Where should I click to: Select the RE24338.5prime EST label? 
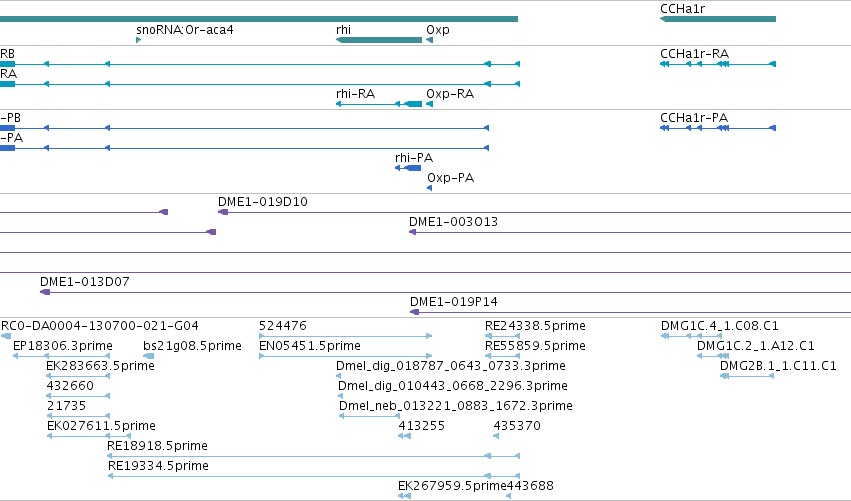click(x=535, y=326)
